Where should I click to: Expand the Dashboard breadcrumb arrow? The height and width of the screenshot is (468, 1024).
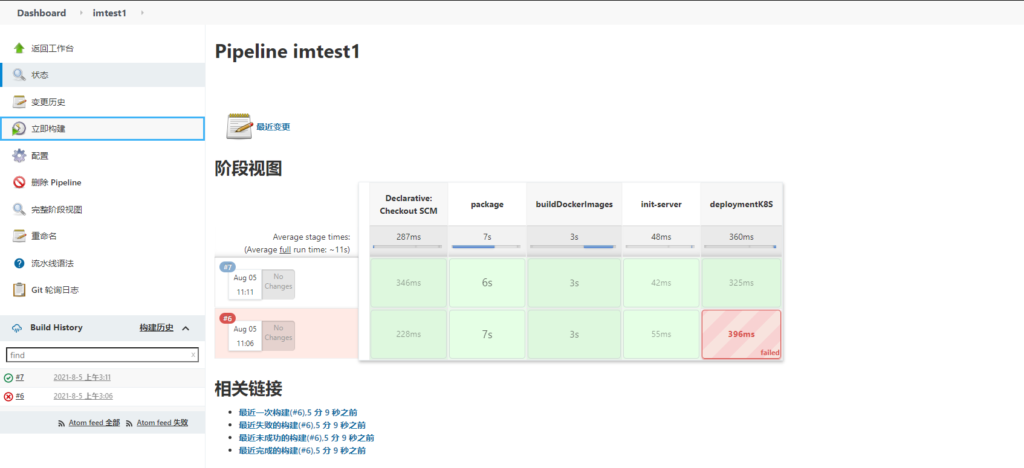pos(75,13)
